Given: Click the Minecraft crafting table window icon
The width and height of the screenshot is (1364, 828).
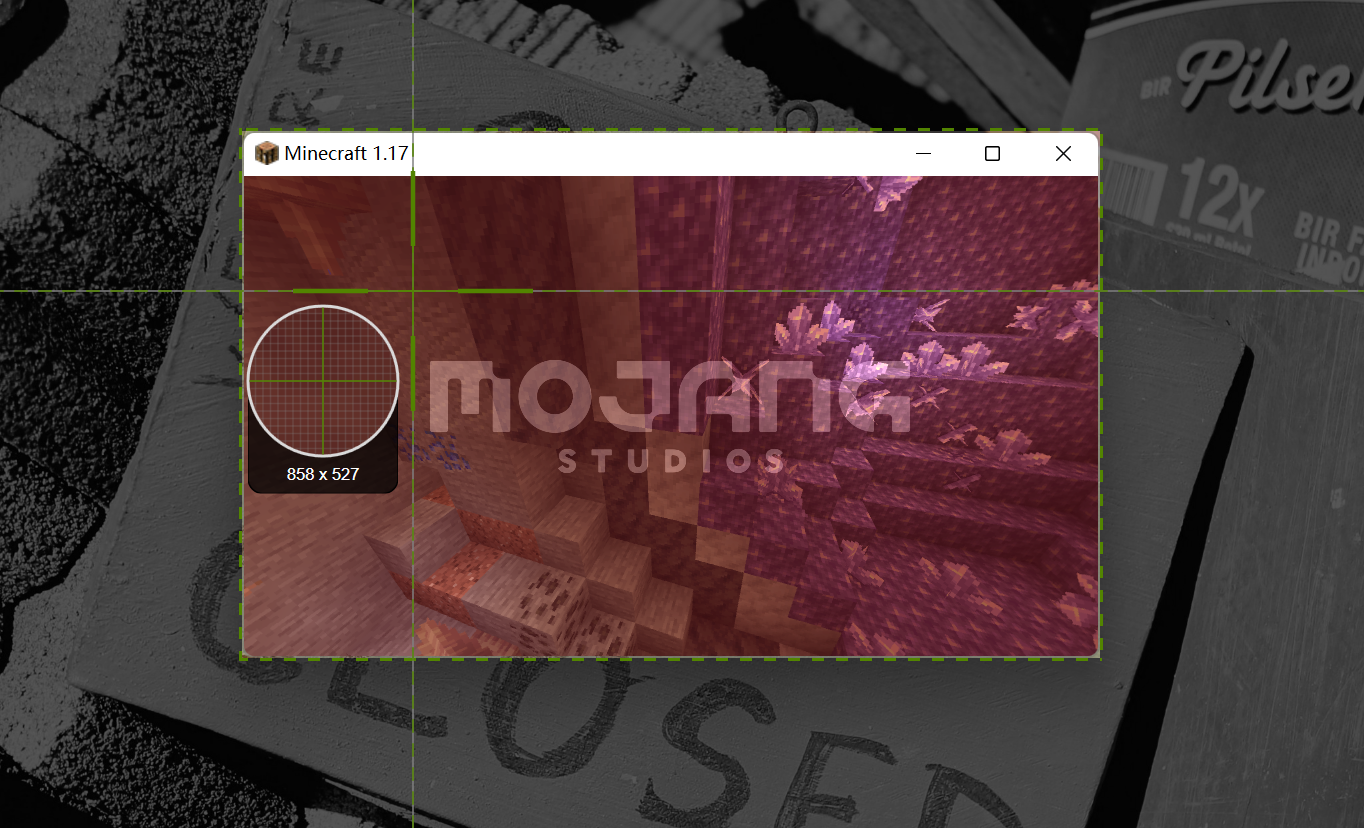Looking at the screenshot, I should point(266,153).
